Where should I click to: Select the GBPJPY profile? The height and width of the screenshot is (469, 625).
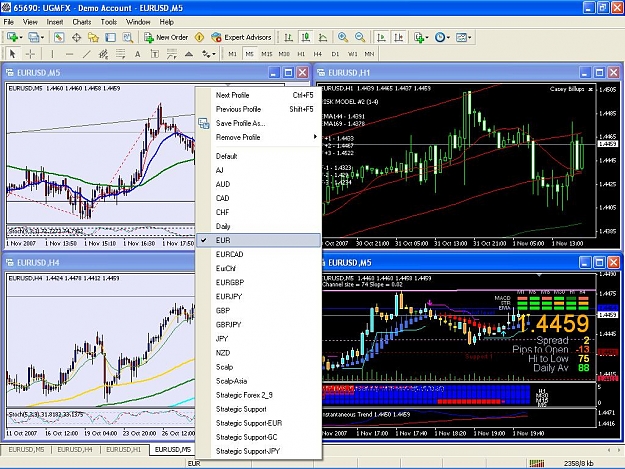(259, 325)
